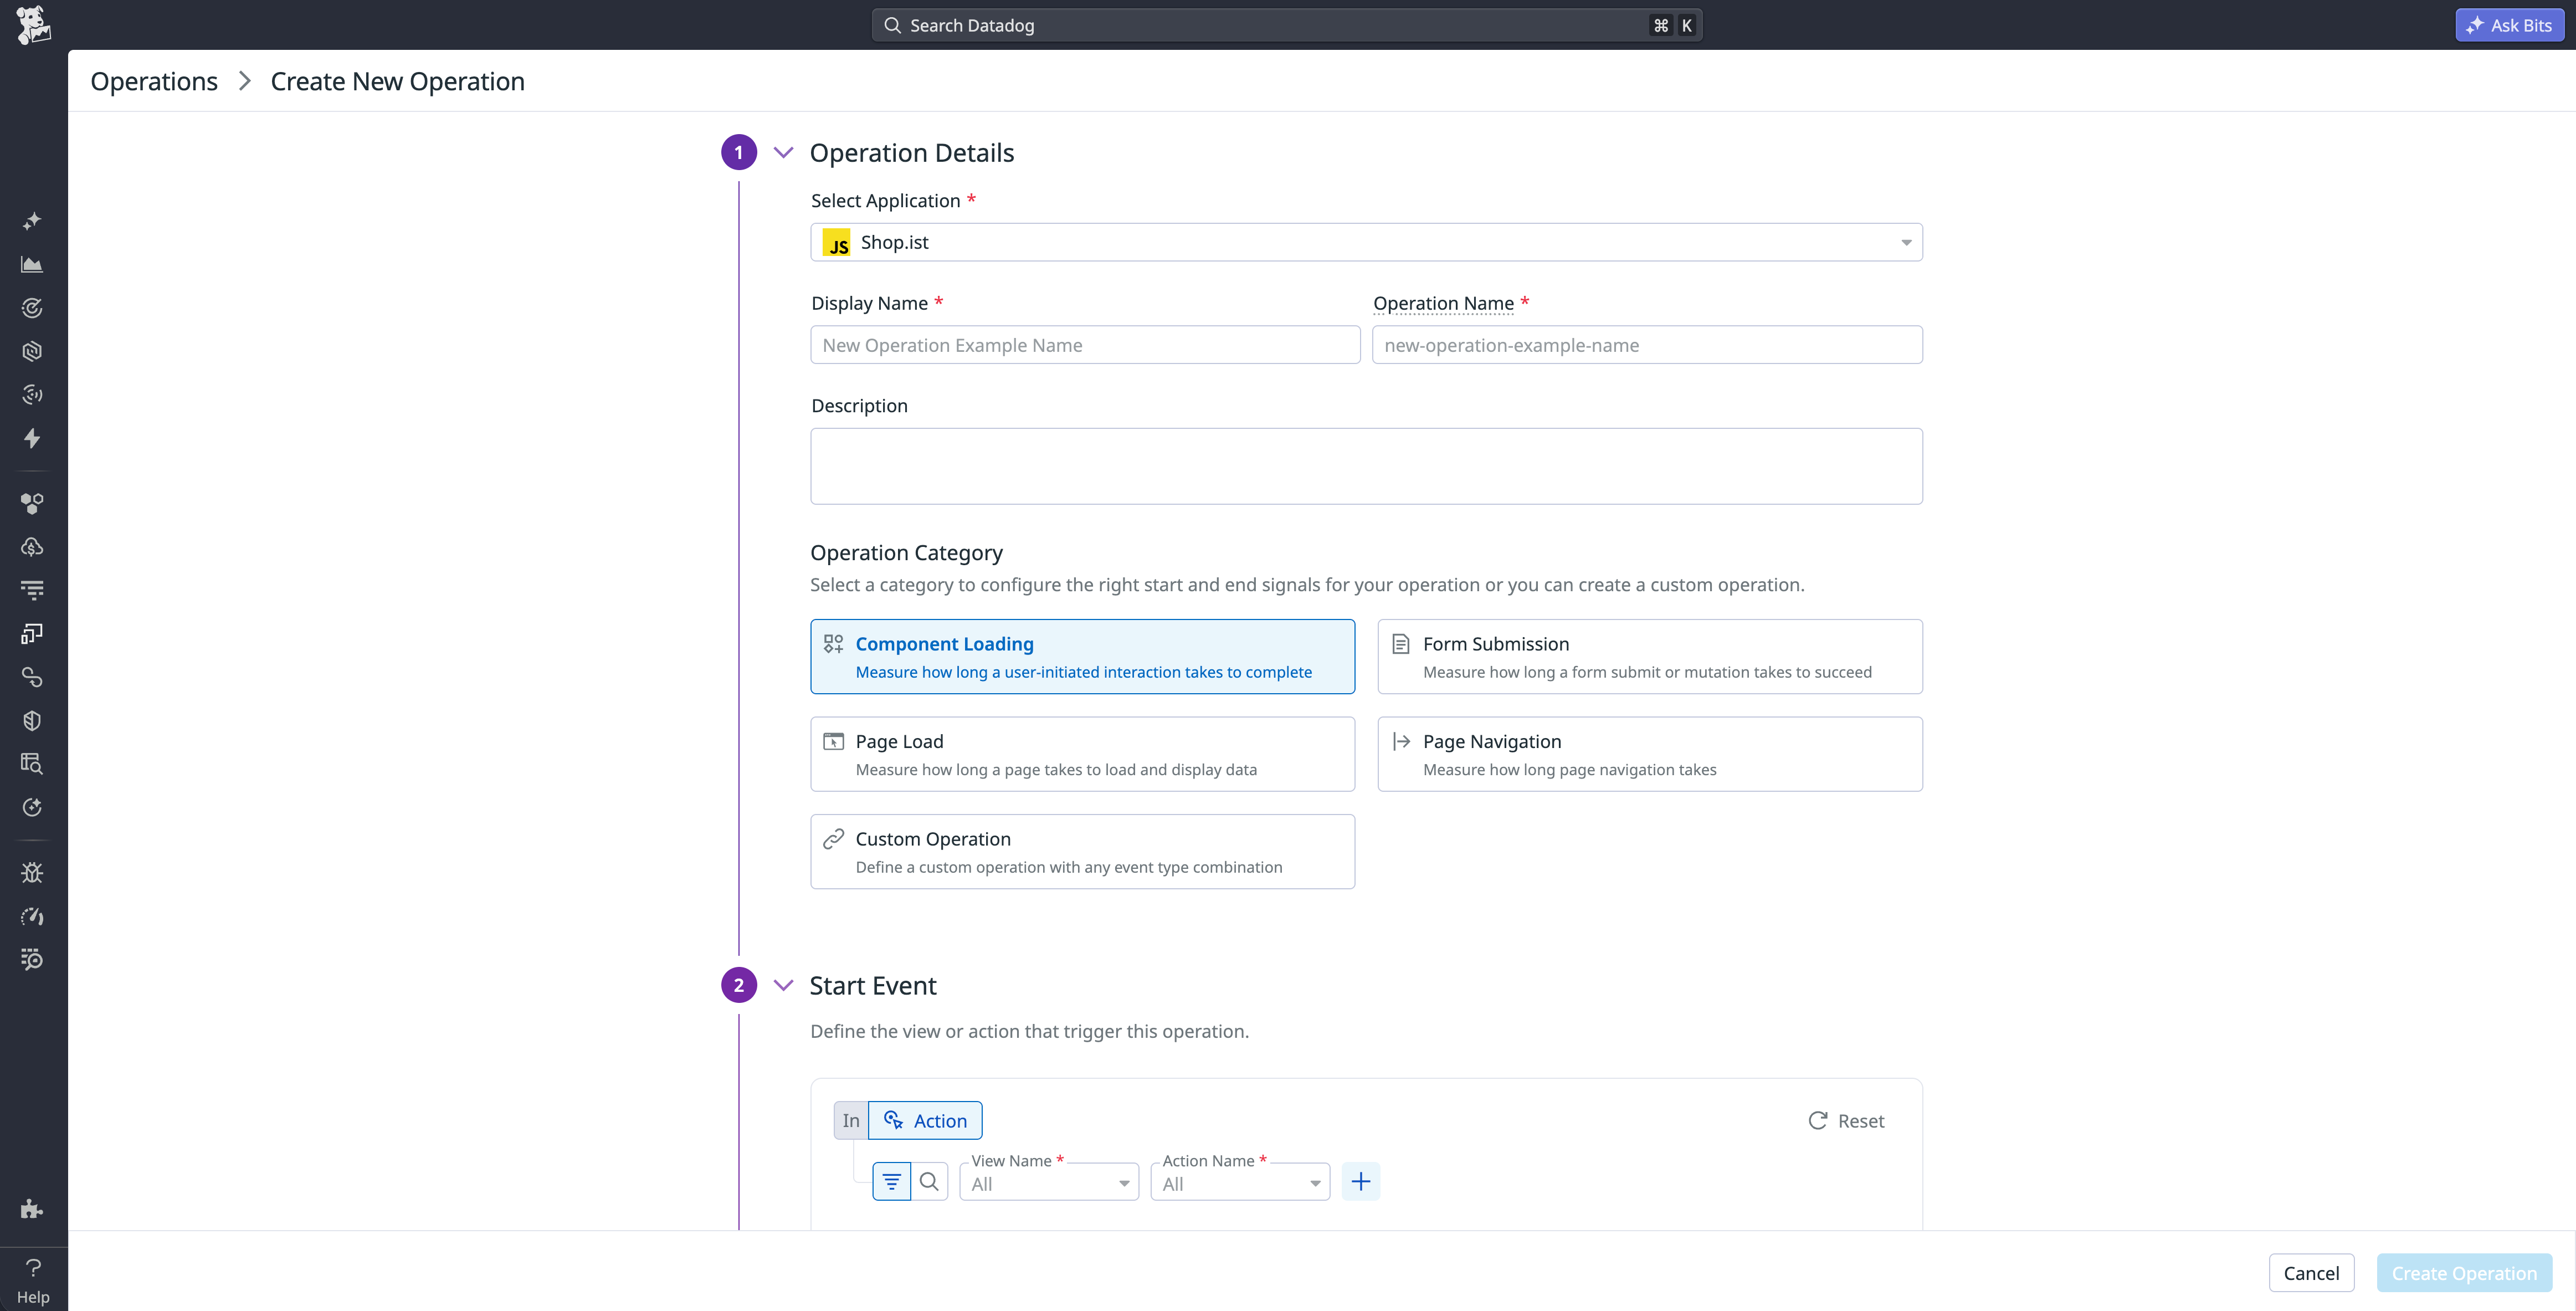Open the View Name dropdown
The width and height of the screenshot is (2576, 1311).
pos(1049,1183)
